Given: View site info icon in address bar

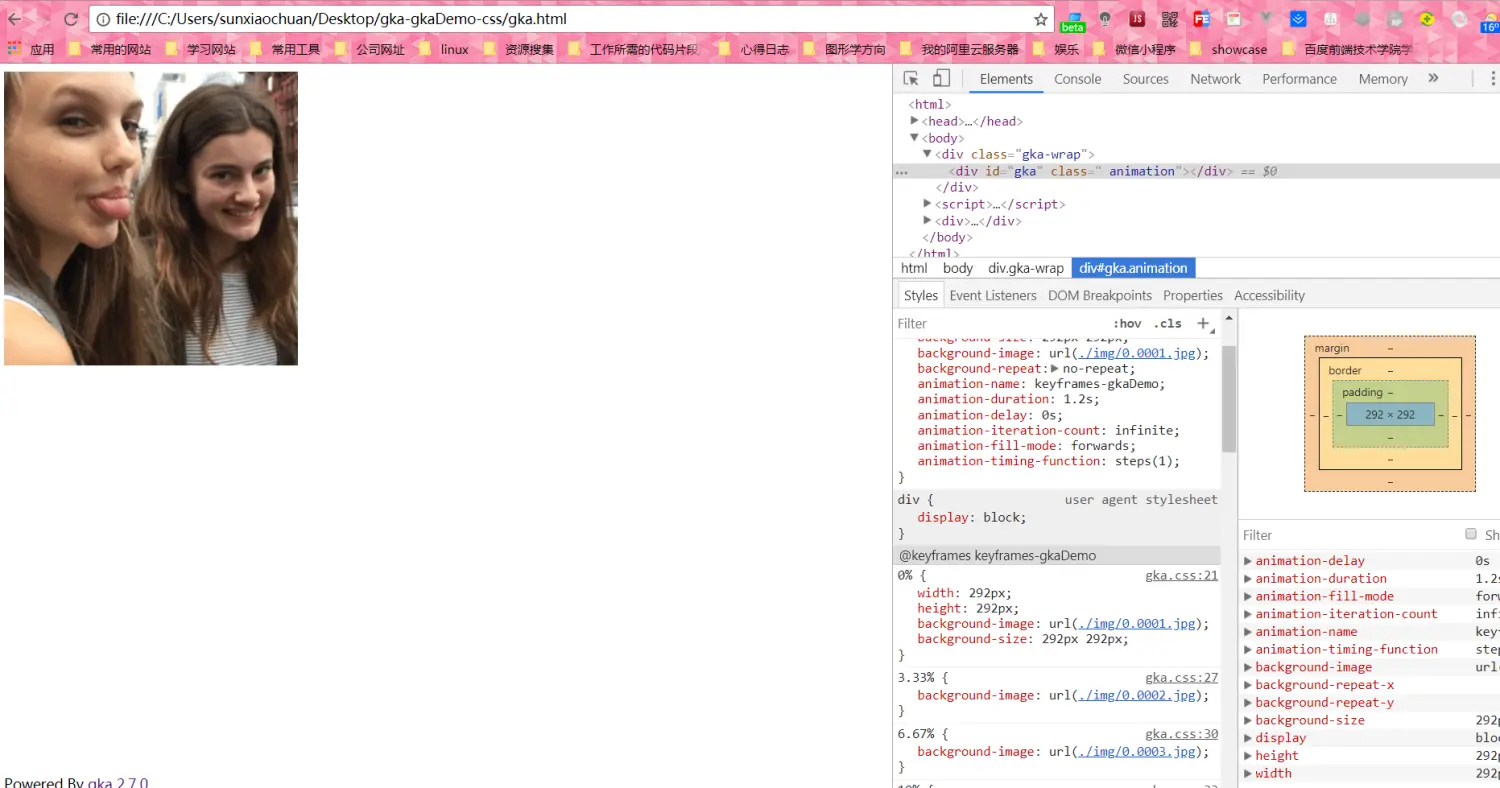Looking at the screenshot, I should (103, 19).
